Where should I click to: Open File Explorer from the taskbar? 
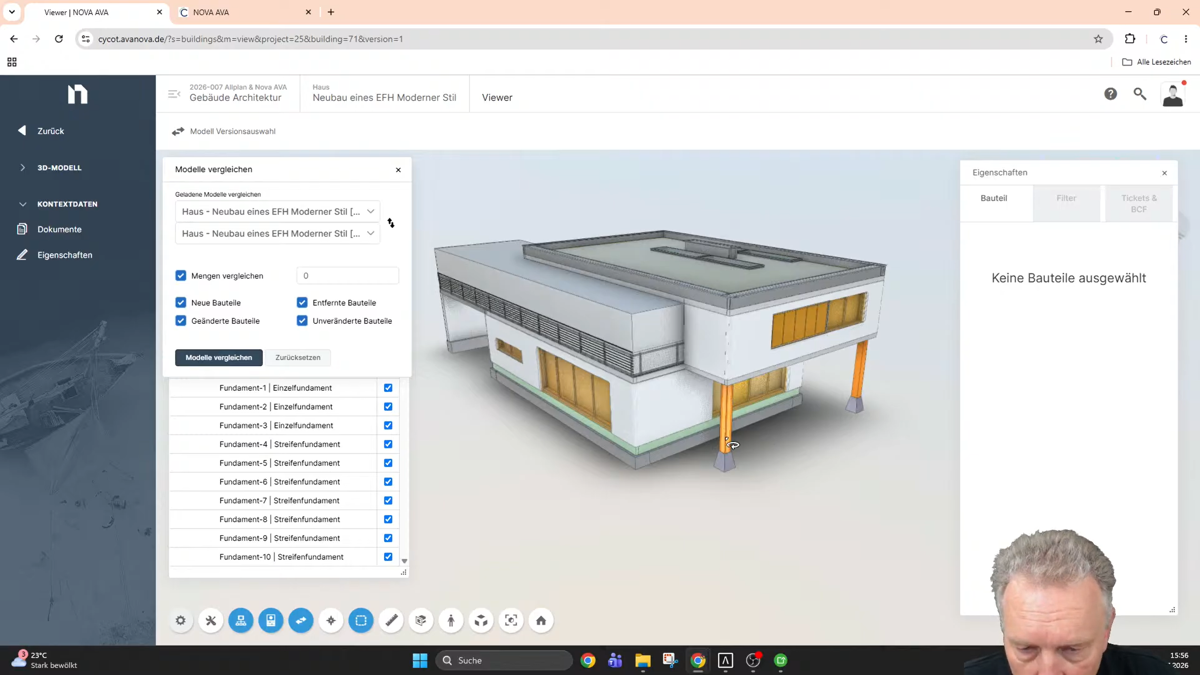click(x=643, y=661)
